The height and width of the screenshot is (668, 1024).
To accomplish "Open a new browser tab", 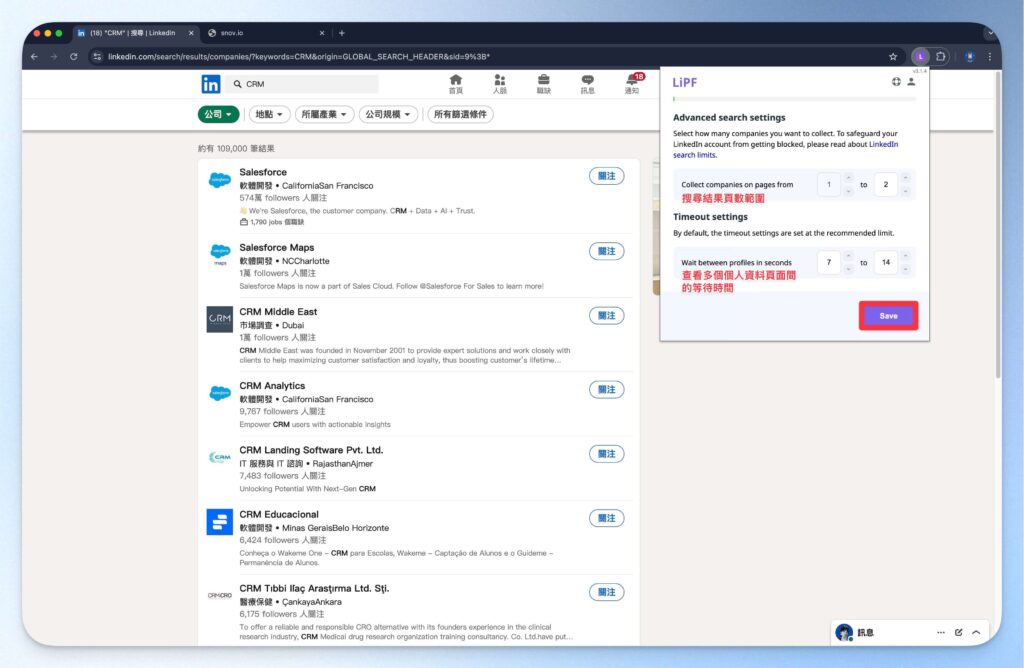I will [342, 33].
